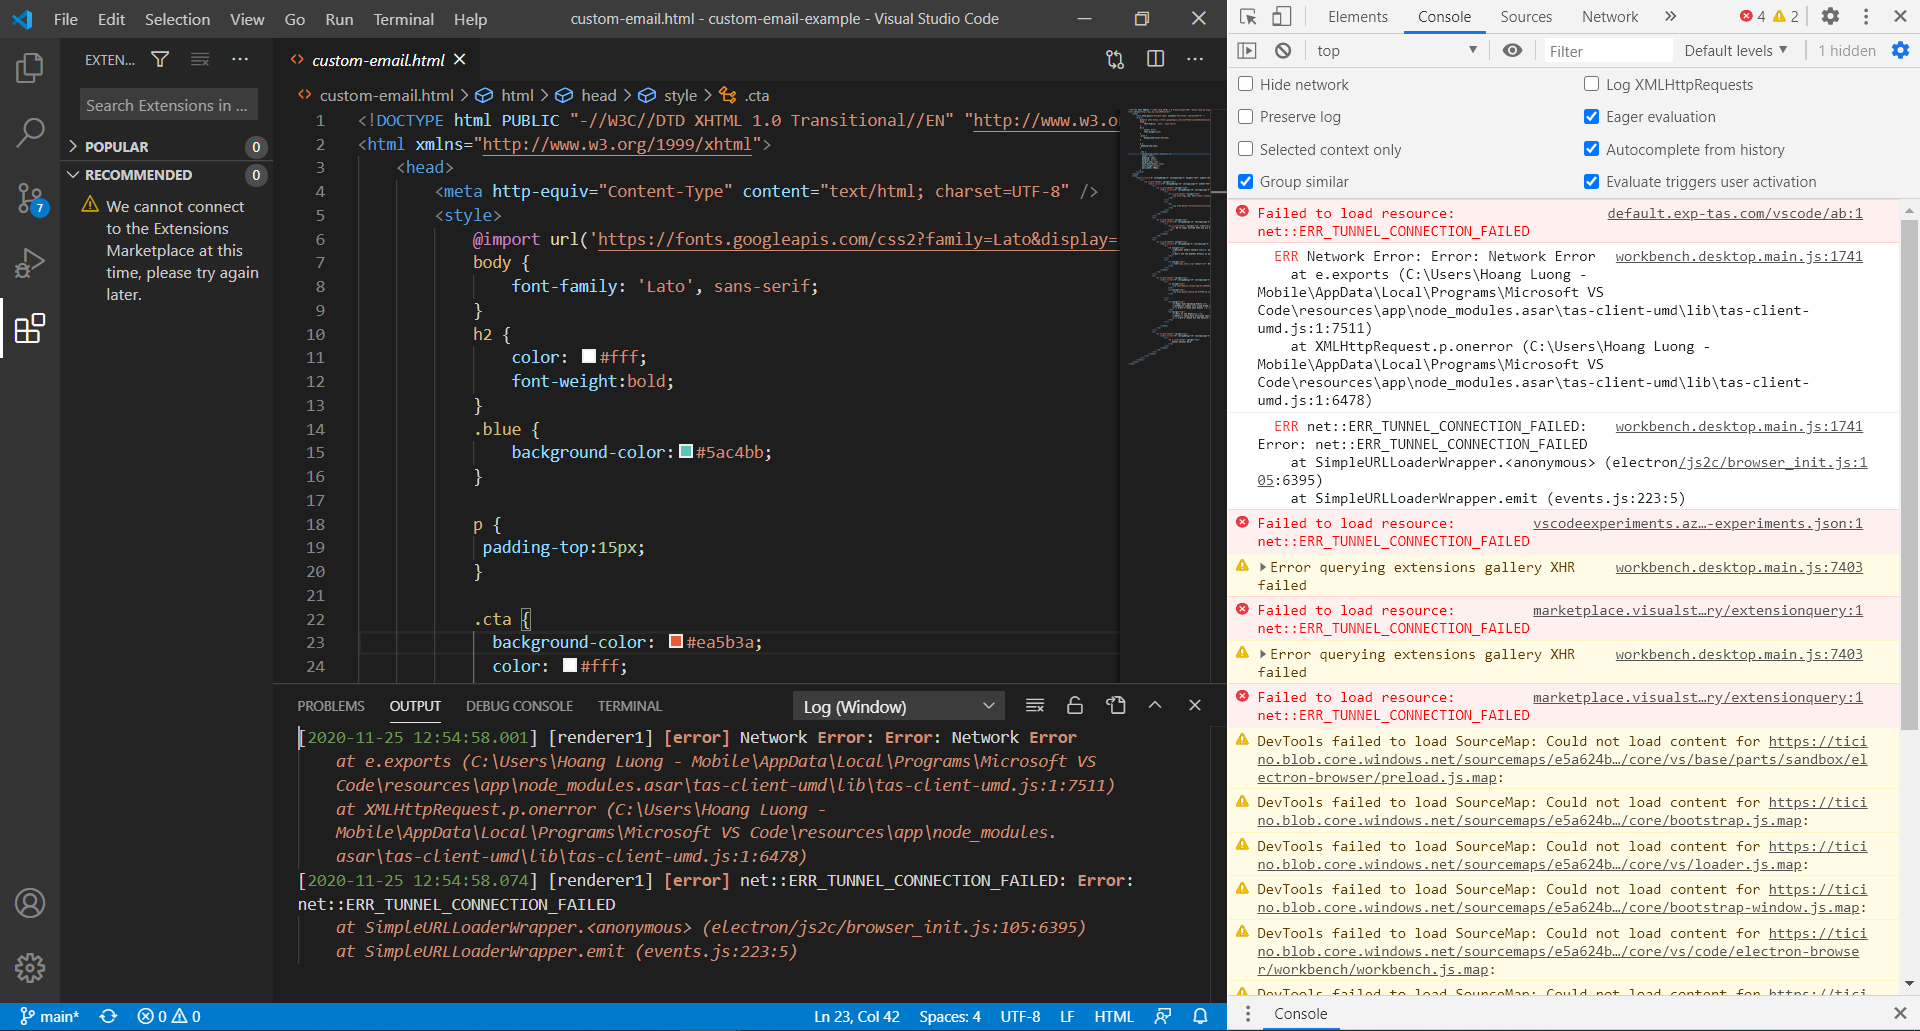Image resolution: width=1920 pixels, height=1031 pixels.
Task: Open the Source Control view
Action: pyautogui.click(x=30, y=197)
